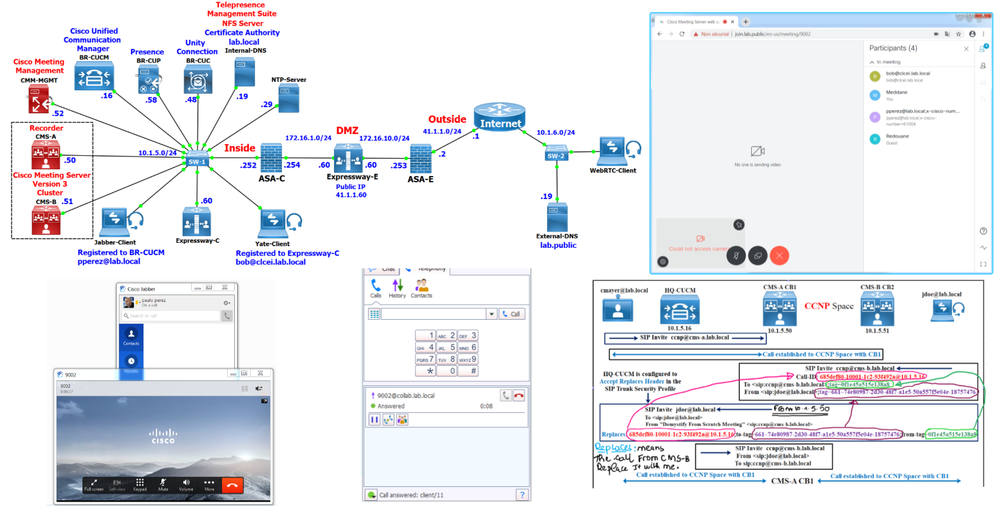This screenshot has height=507, width=998.
Task: Click SW-1 switch in topology
Action: pyautogui.click(x=197, y=159)
